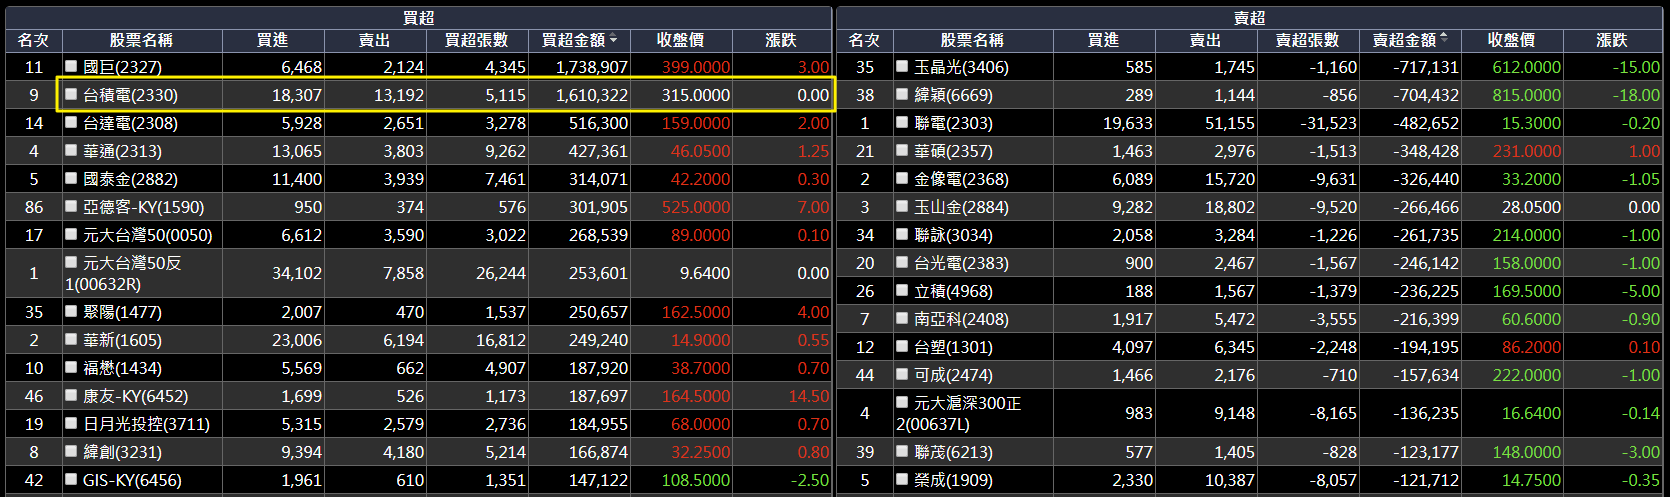Select the checkbox for 元大台灣50反1(00632R)

[71, 262]
